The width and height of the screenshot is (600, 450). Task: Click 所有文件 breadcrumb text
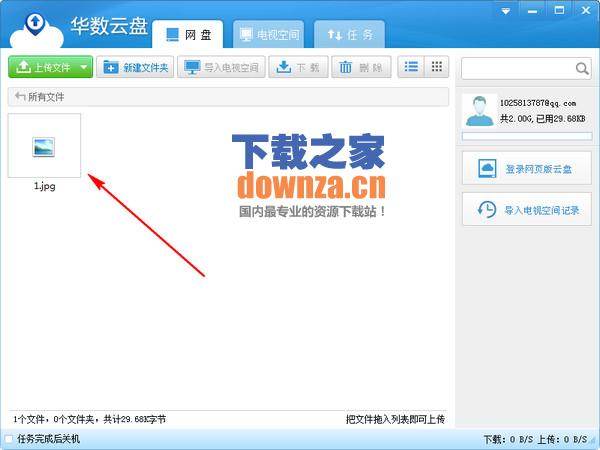pos(46,97)
